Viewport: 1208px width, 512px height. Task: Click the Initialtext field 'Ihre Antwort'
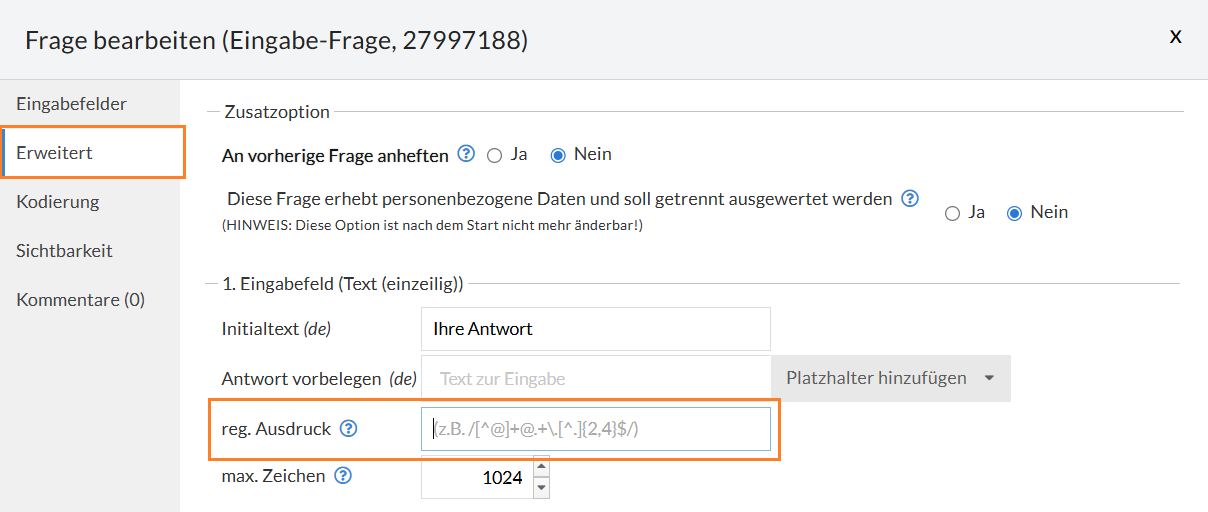tap(596, 329)
